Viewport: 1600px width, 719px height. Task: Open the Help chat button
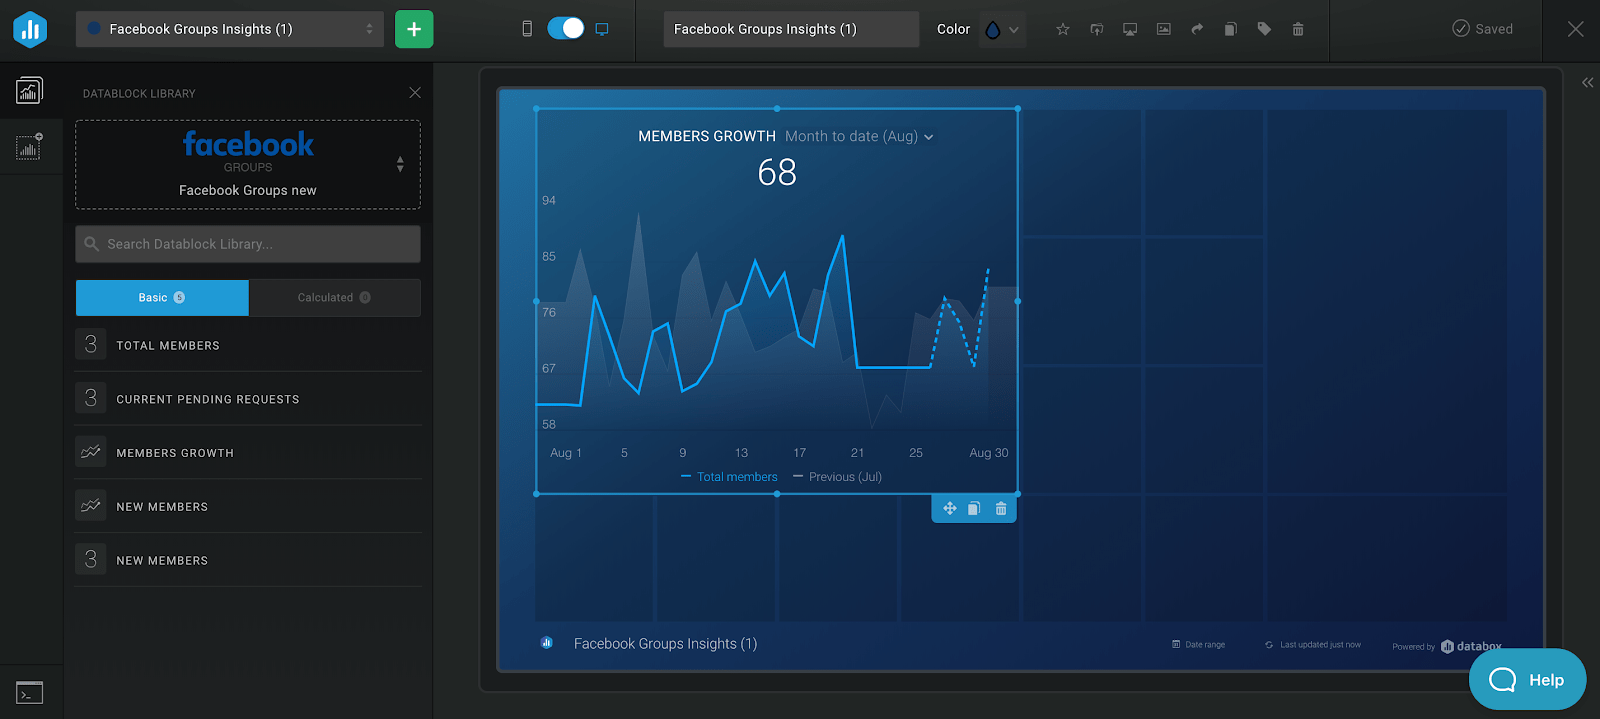tap(1527, 680)
